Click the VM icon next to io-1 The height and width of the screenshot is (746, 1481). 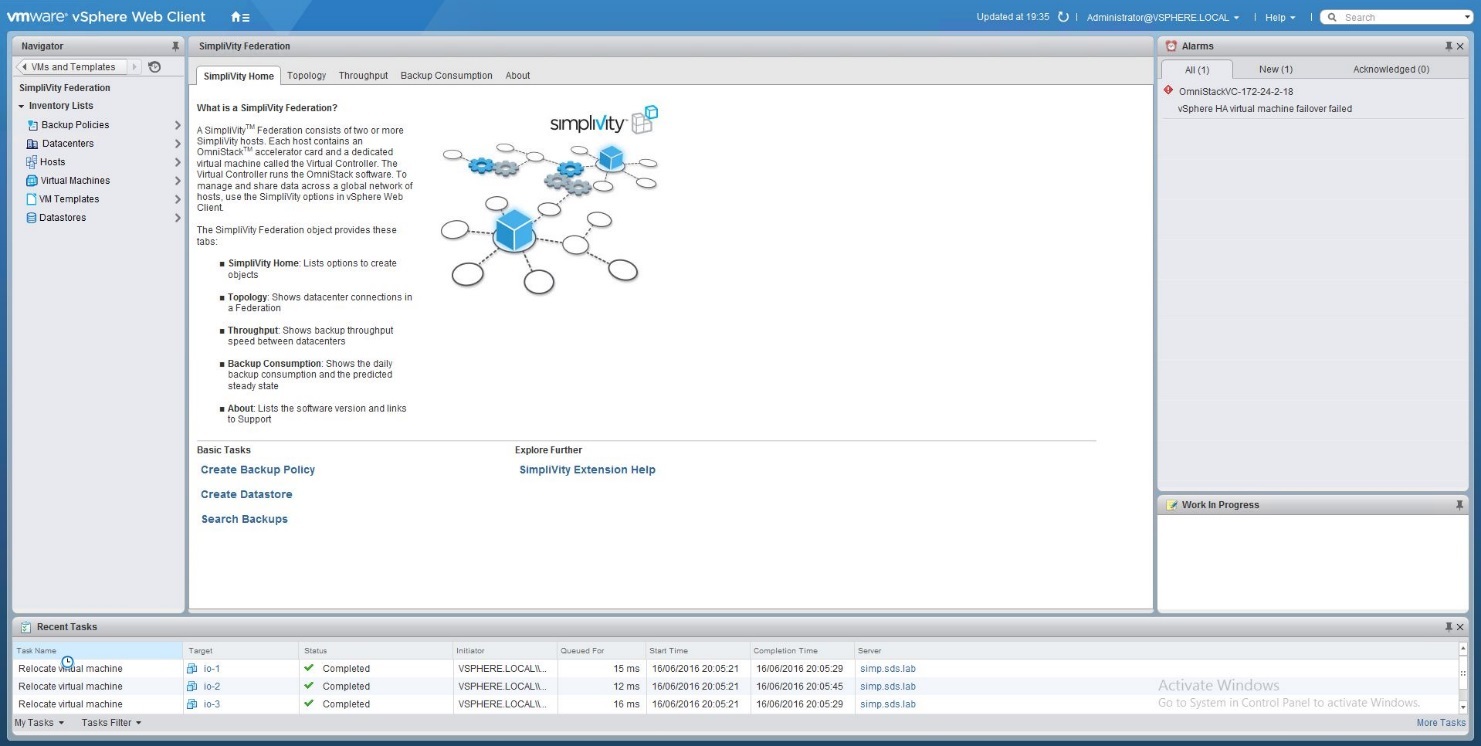point(192,669)
